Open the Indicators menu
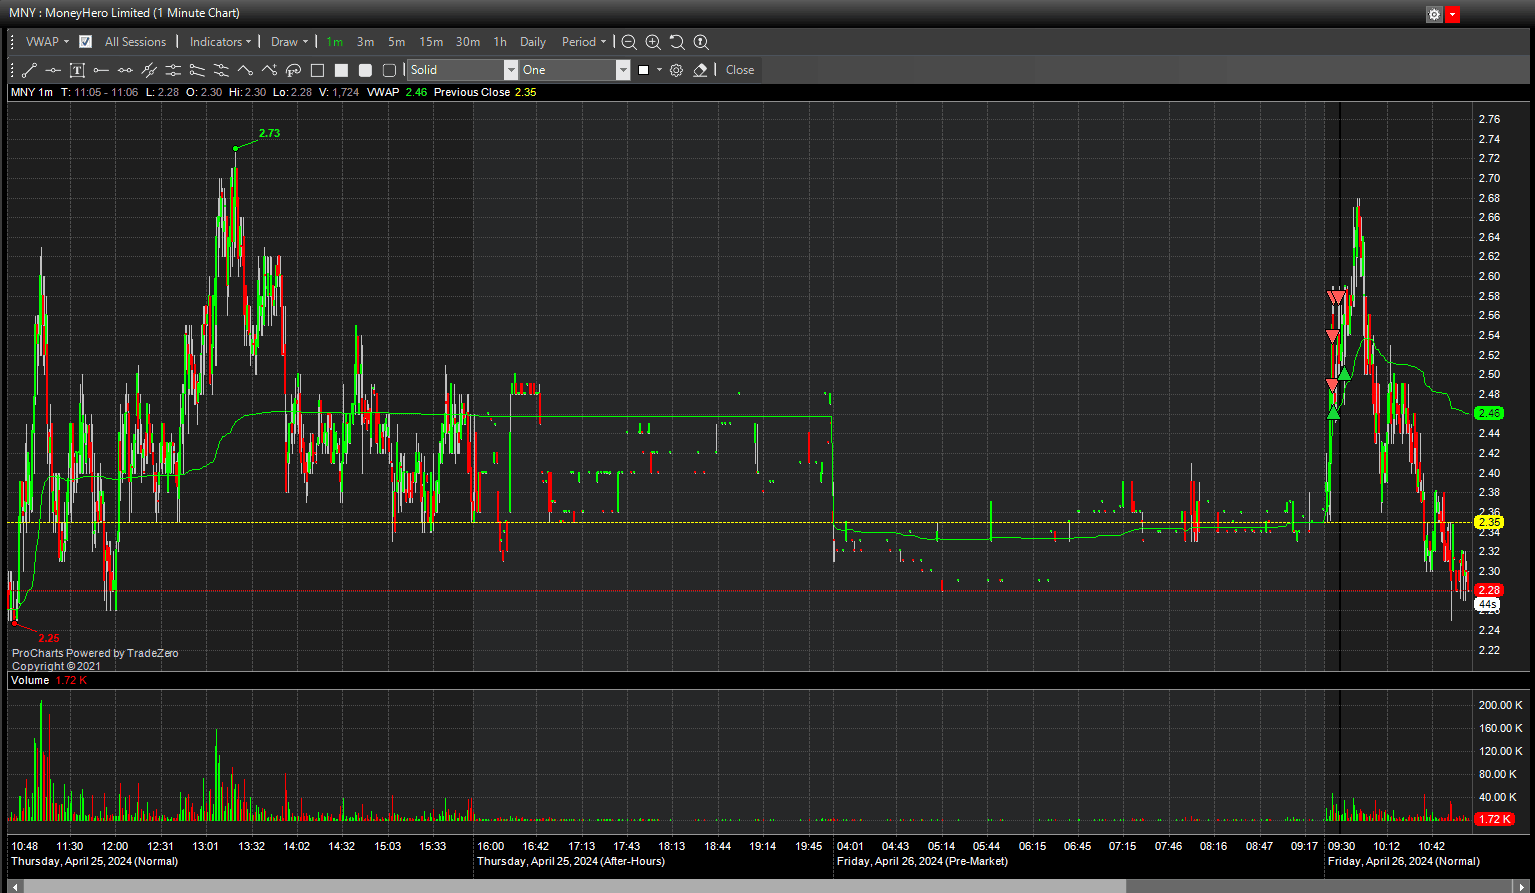This screenshot has width=1535, height=893. [220, 42]
